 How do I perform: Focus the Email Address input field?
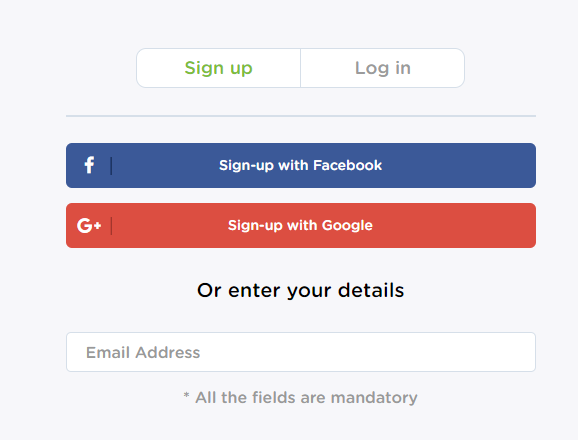(301, 352)
